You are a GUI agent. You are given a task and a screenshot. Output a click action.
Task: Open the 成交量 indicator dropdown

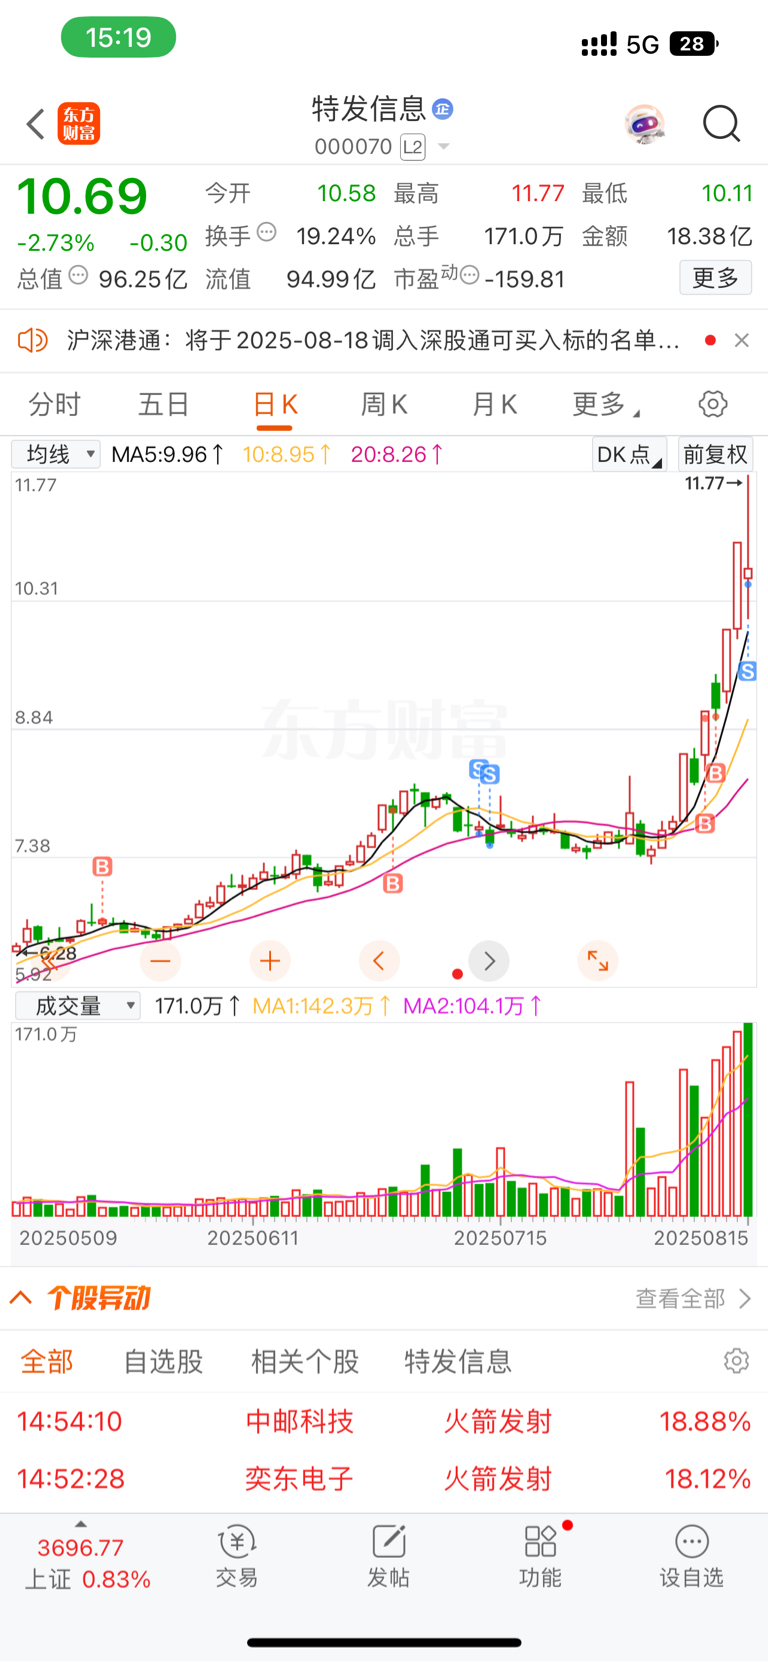pos(77,1006)
